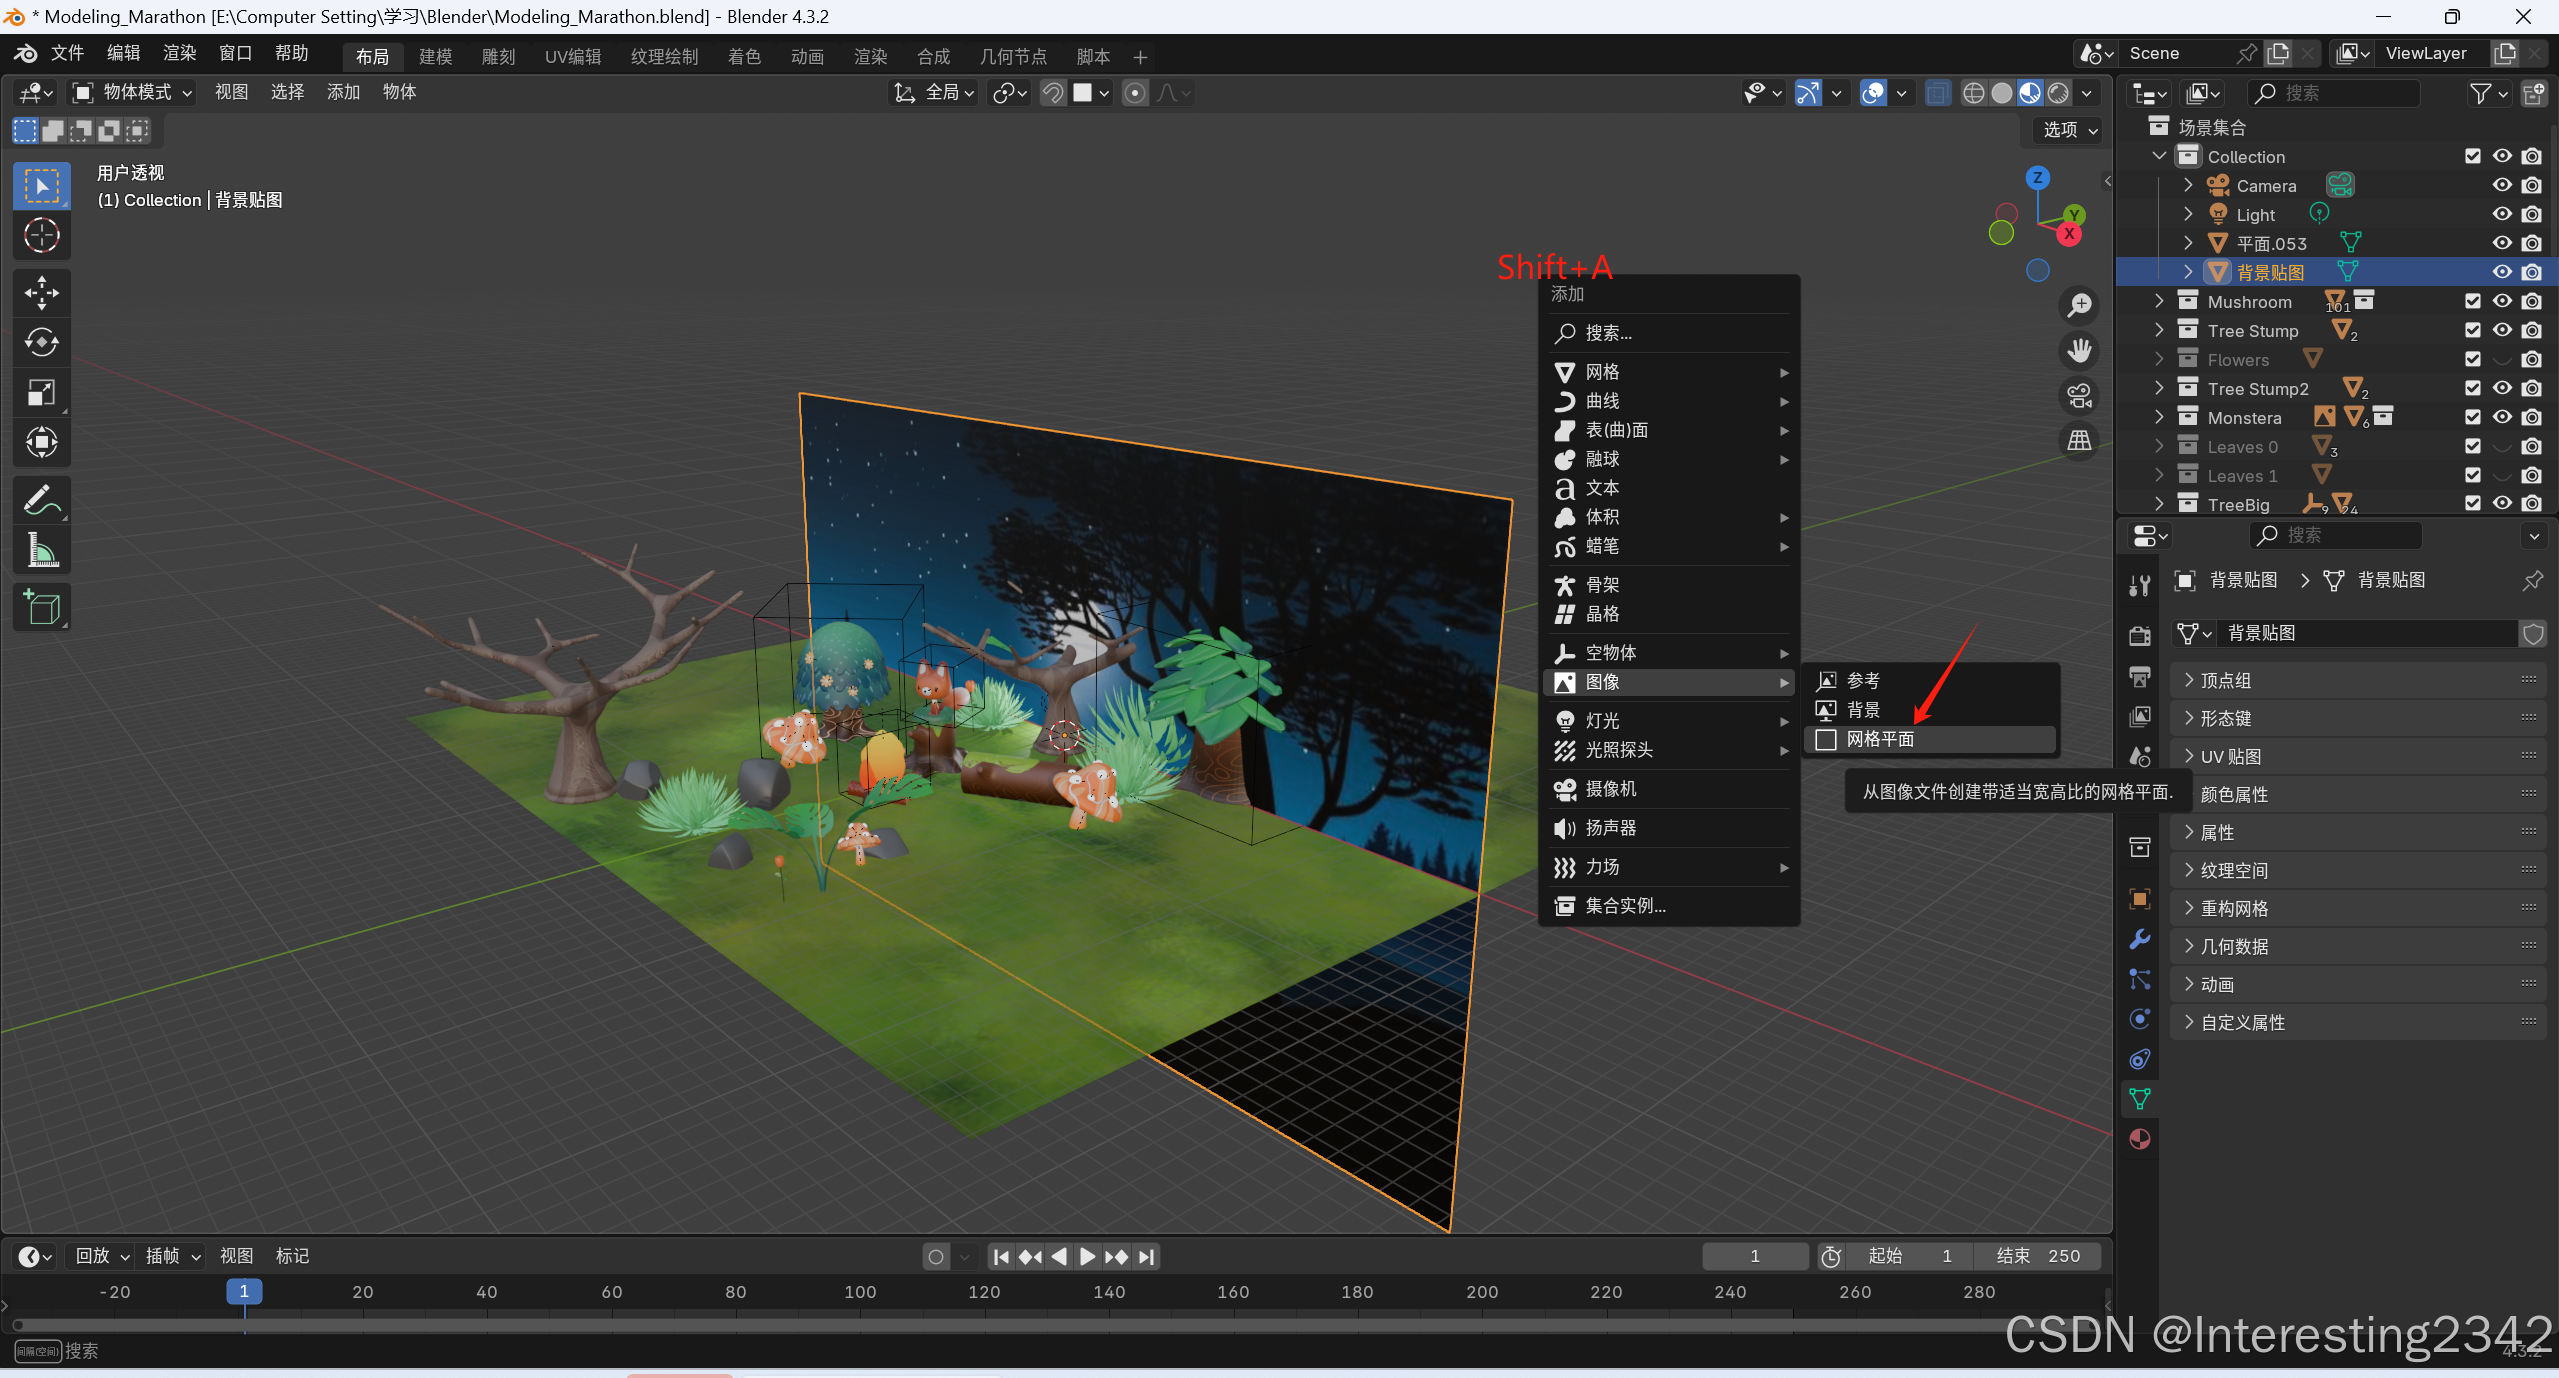This screenshot has width=2559, height=1378.
Task: Select the Measure ruler tool
Action: point(41,550)
